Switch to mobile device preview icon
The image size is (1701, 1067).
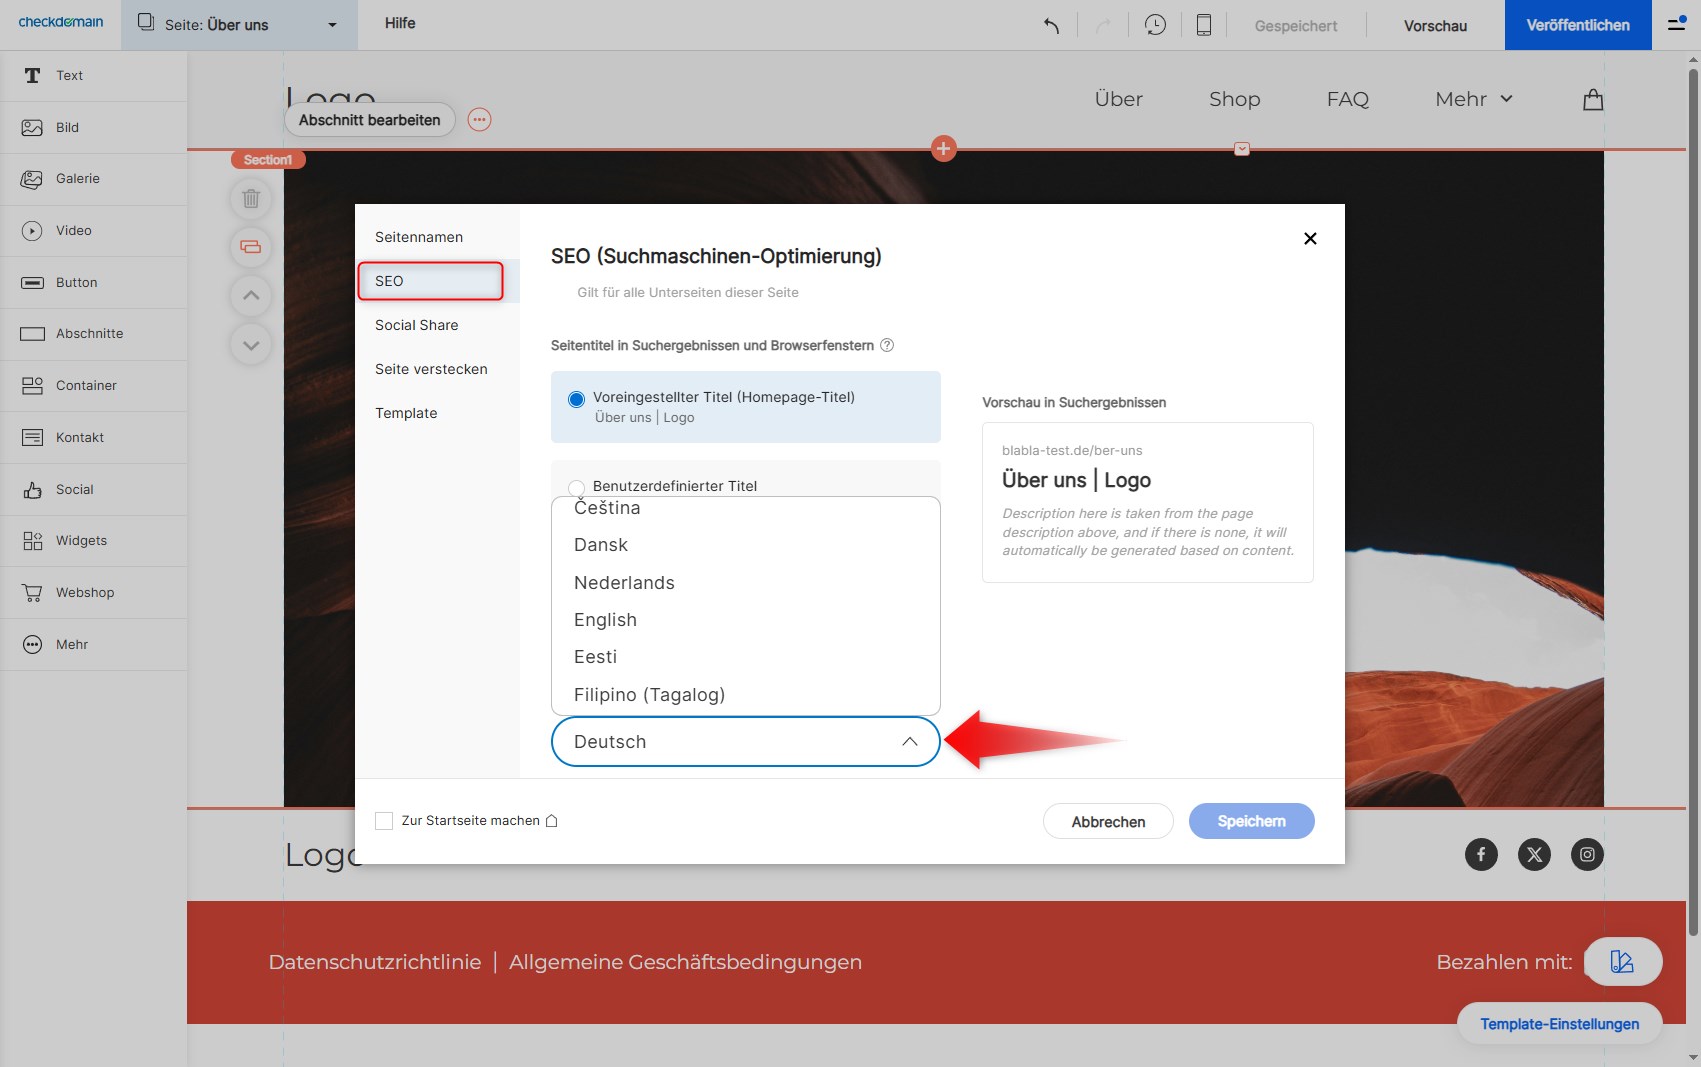click(1204, 25)
